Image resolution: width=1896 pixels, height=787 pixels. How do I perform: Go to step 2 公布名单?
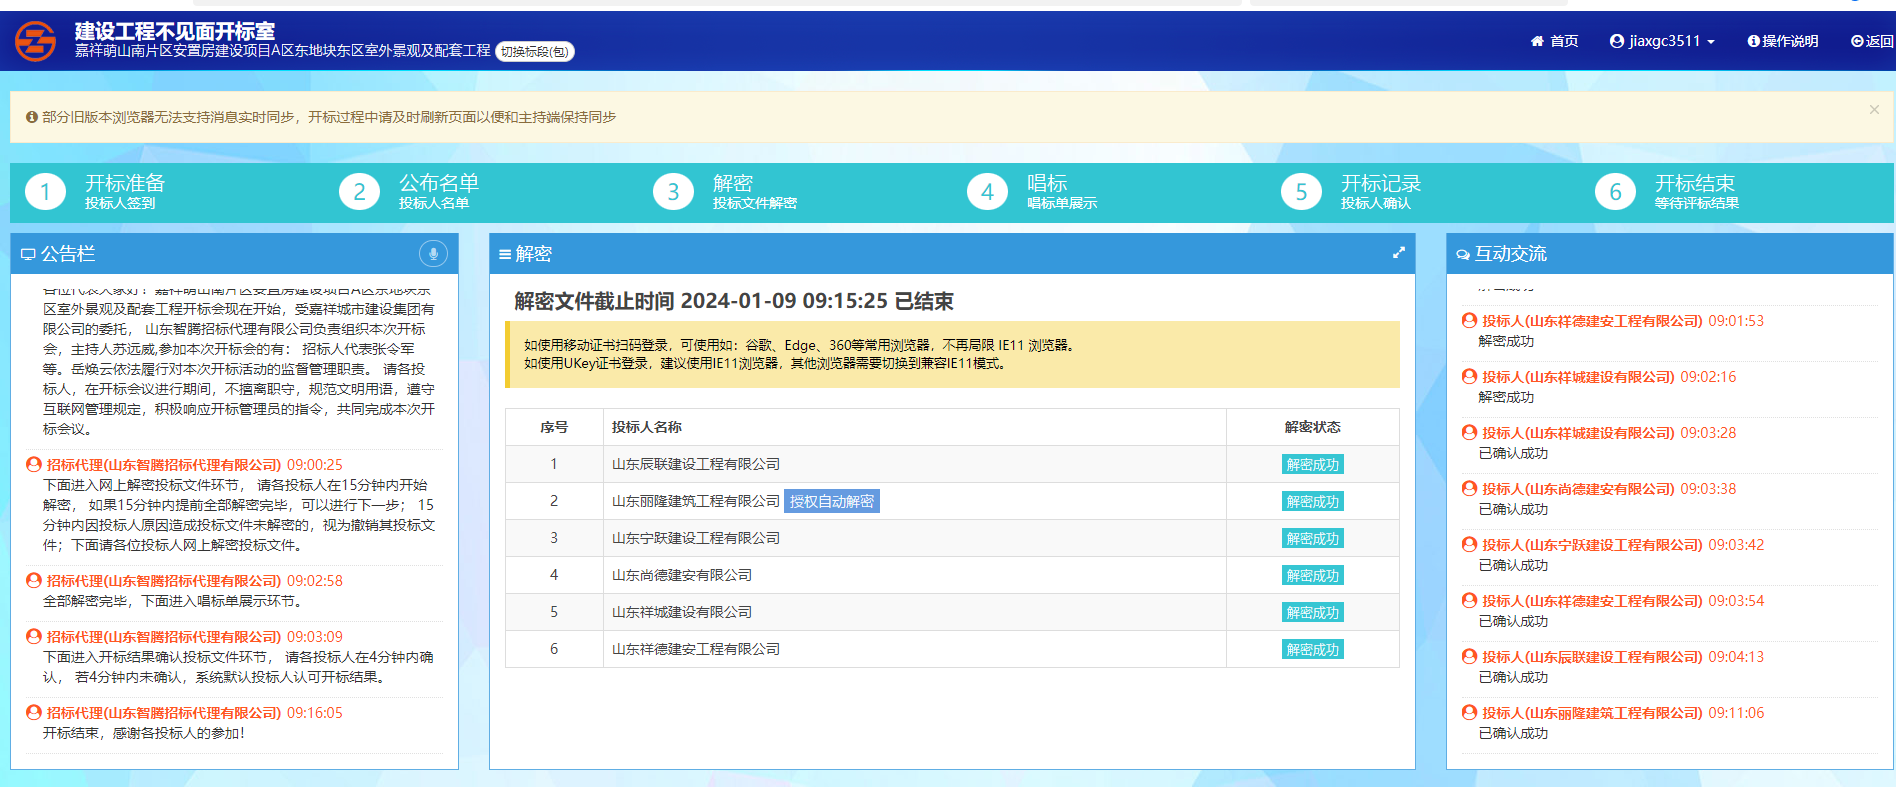[410, 192]
